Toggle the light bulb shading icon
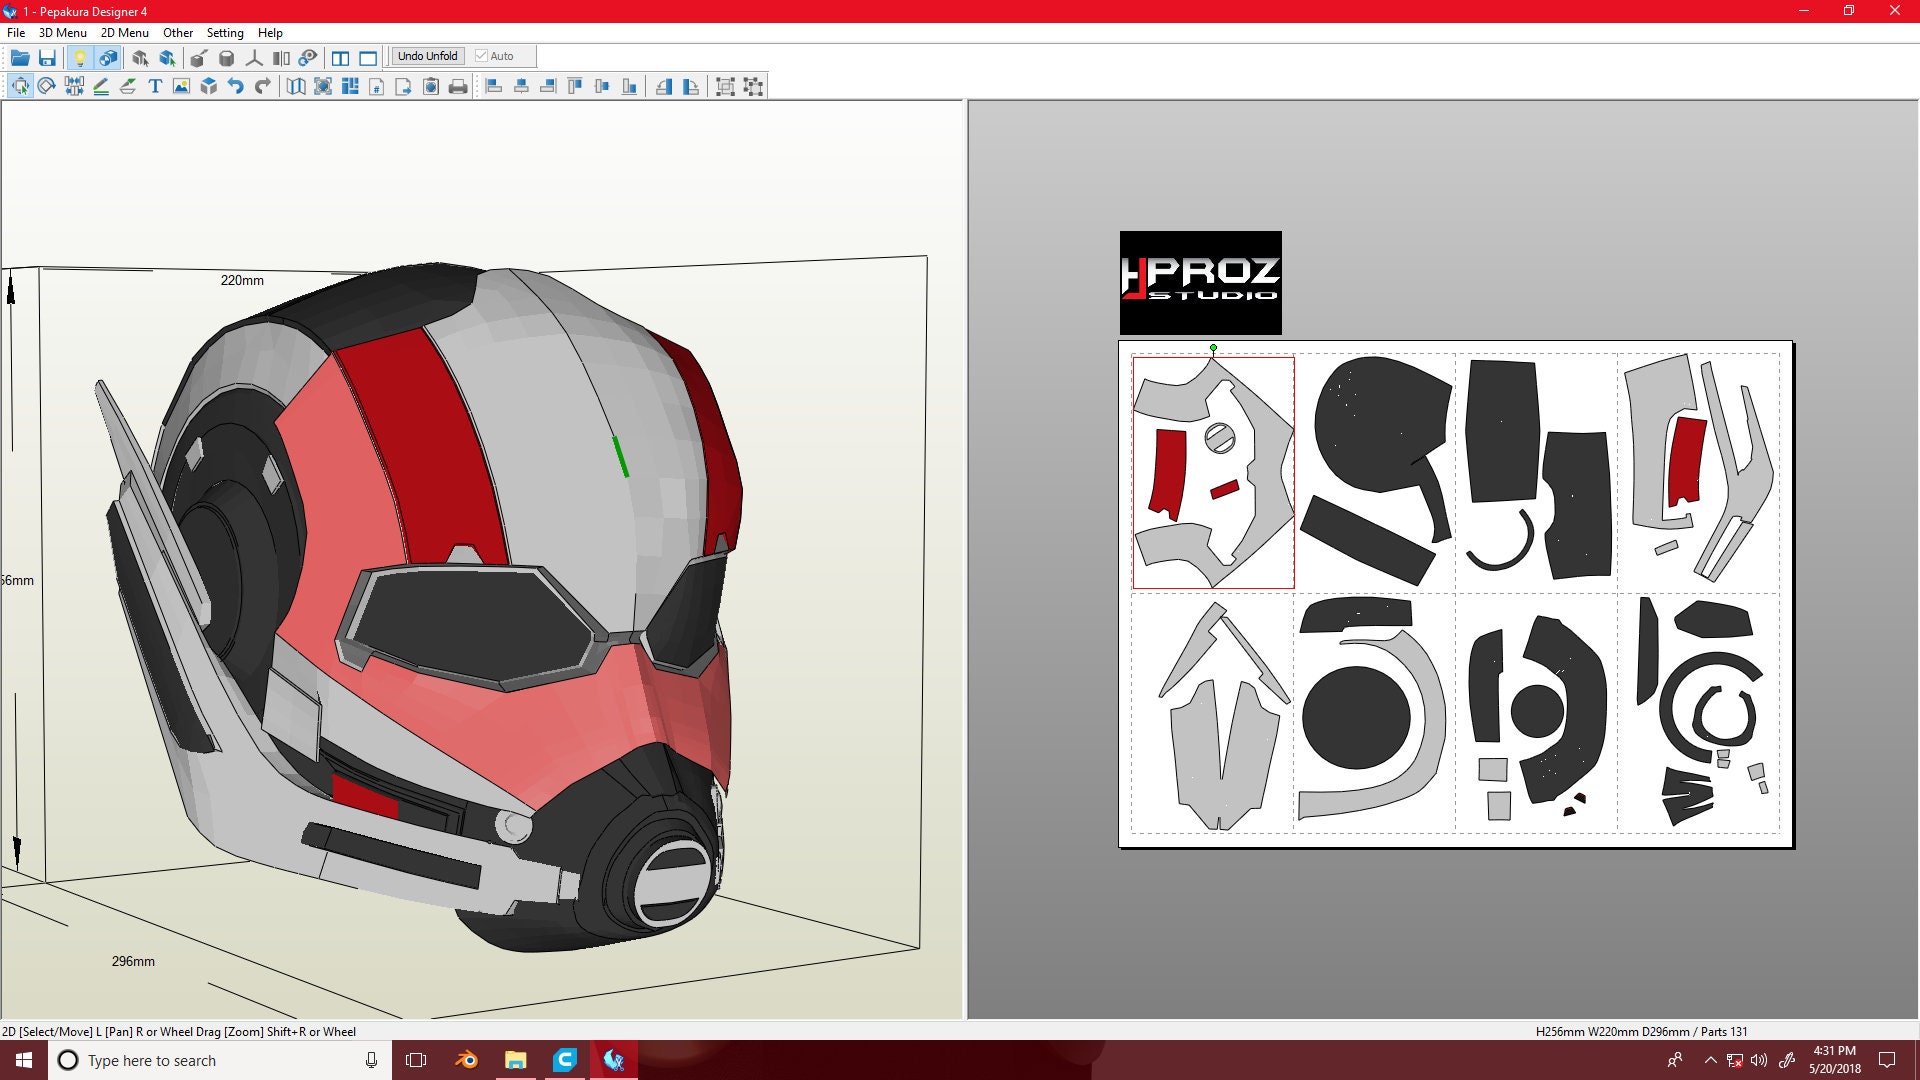Viewport: 1920px width, 1080px height. [80, 57]
